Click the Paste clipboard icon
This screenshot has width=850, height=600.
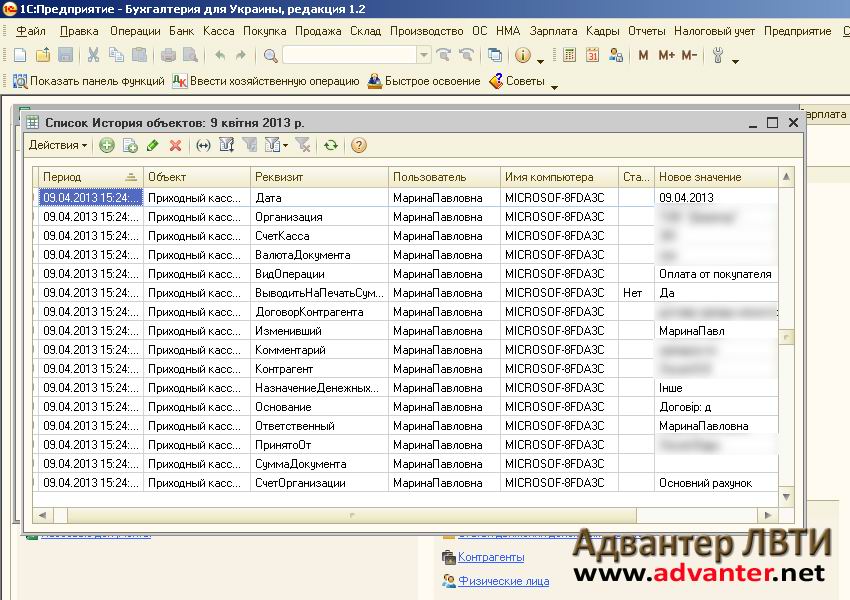139,55
